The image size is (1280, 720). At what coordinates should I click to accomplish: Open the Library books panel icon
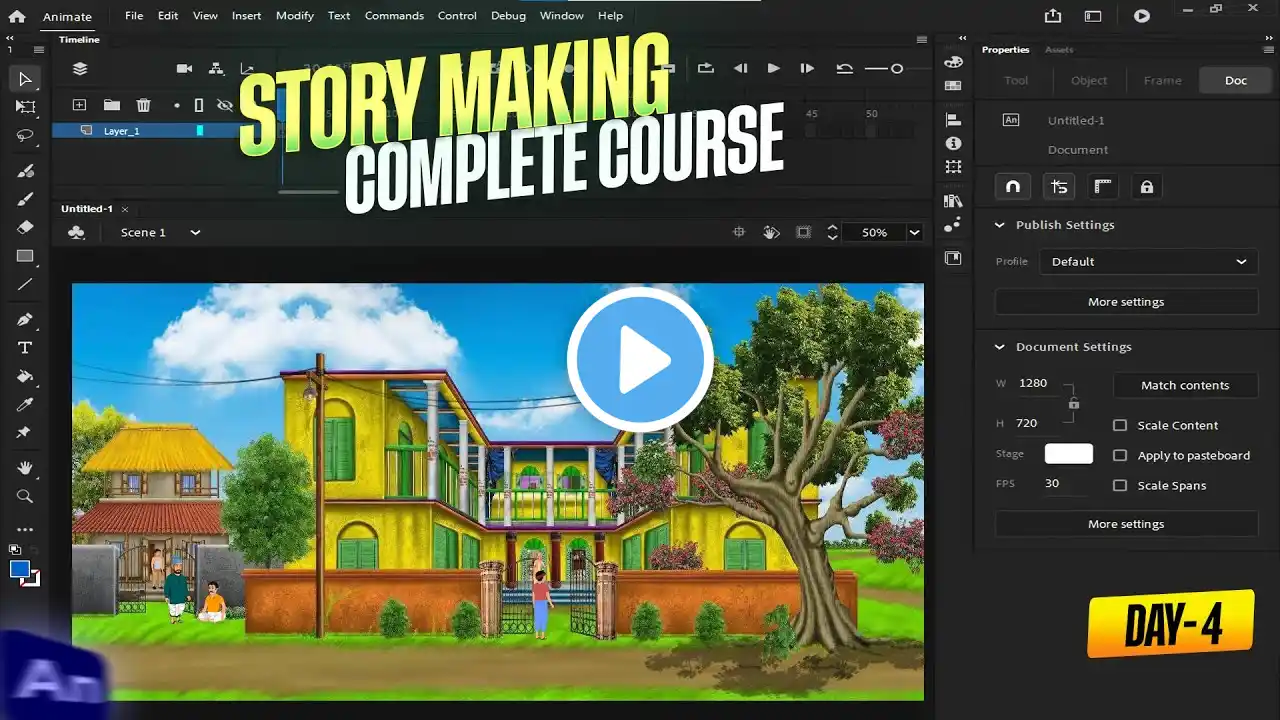click(x=953, y=201)
